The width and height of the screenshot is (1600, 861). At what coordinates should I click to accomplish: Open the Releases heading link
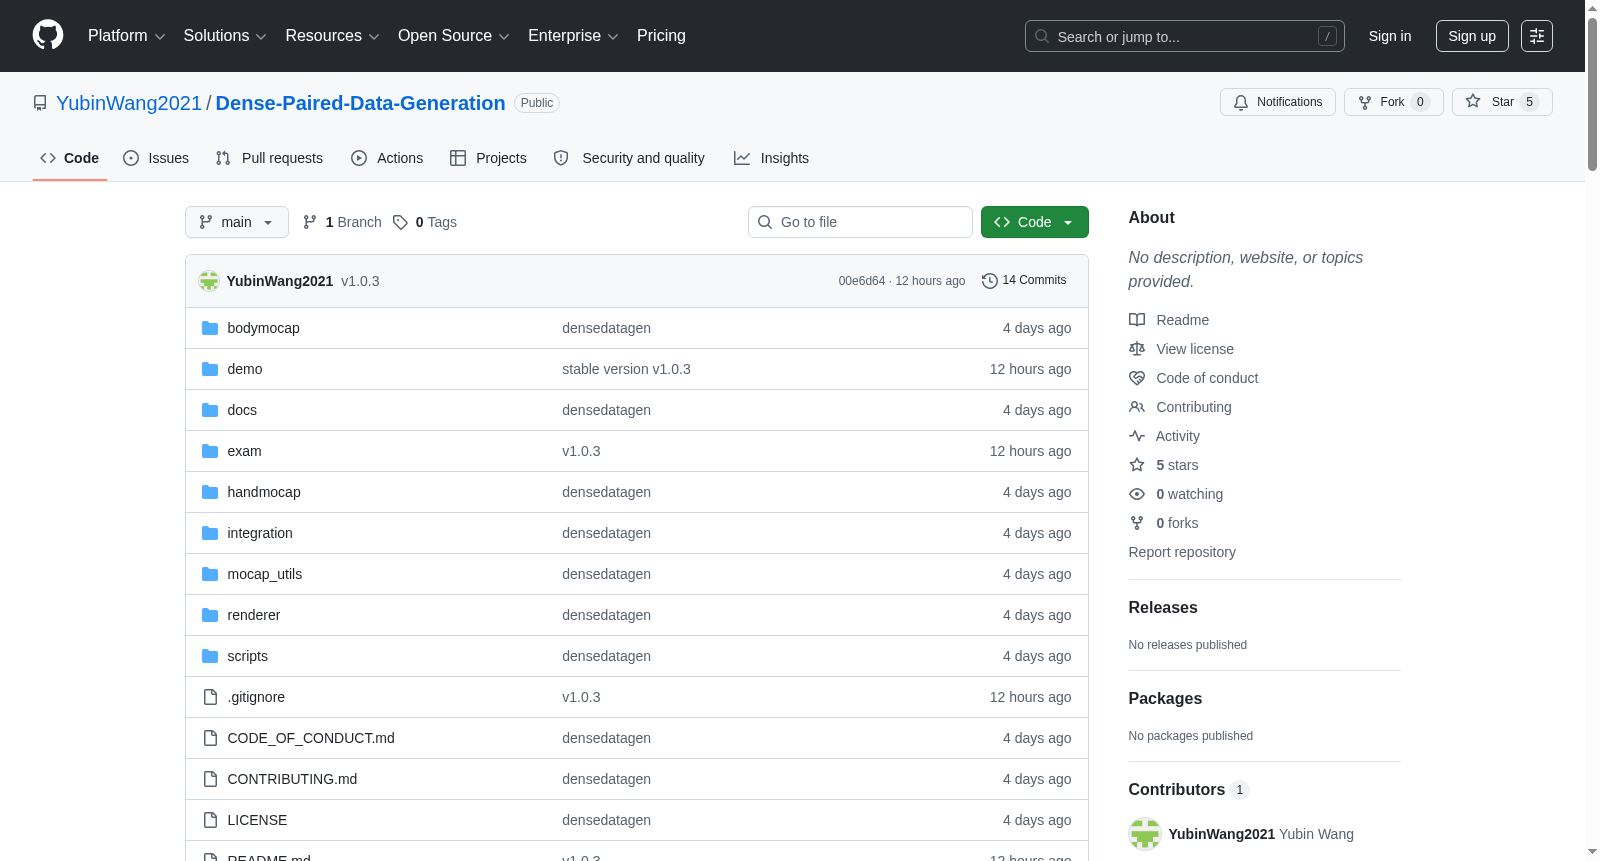(x=1163, y=607)
